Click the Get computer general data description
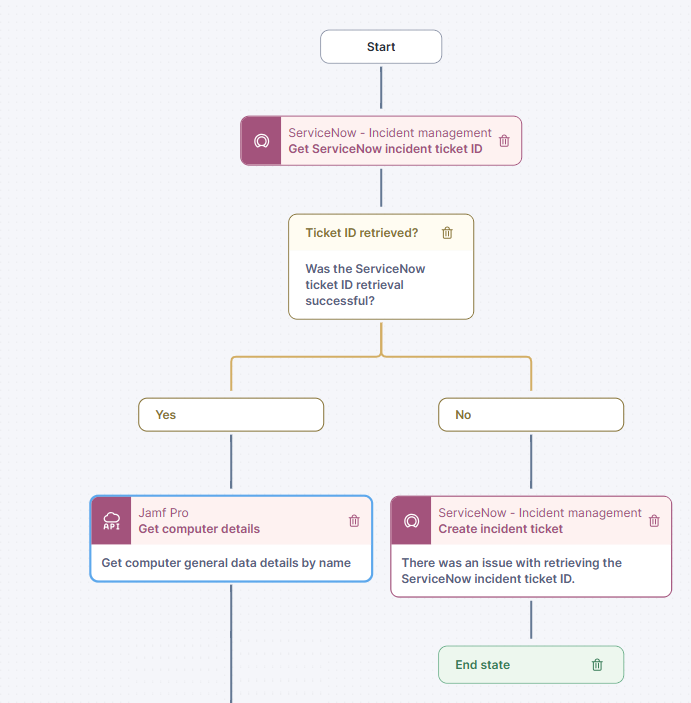The width and height of the screenshot is (691, 703). click(x=226, y=563)
